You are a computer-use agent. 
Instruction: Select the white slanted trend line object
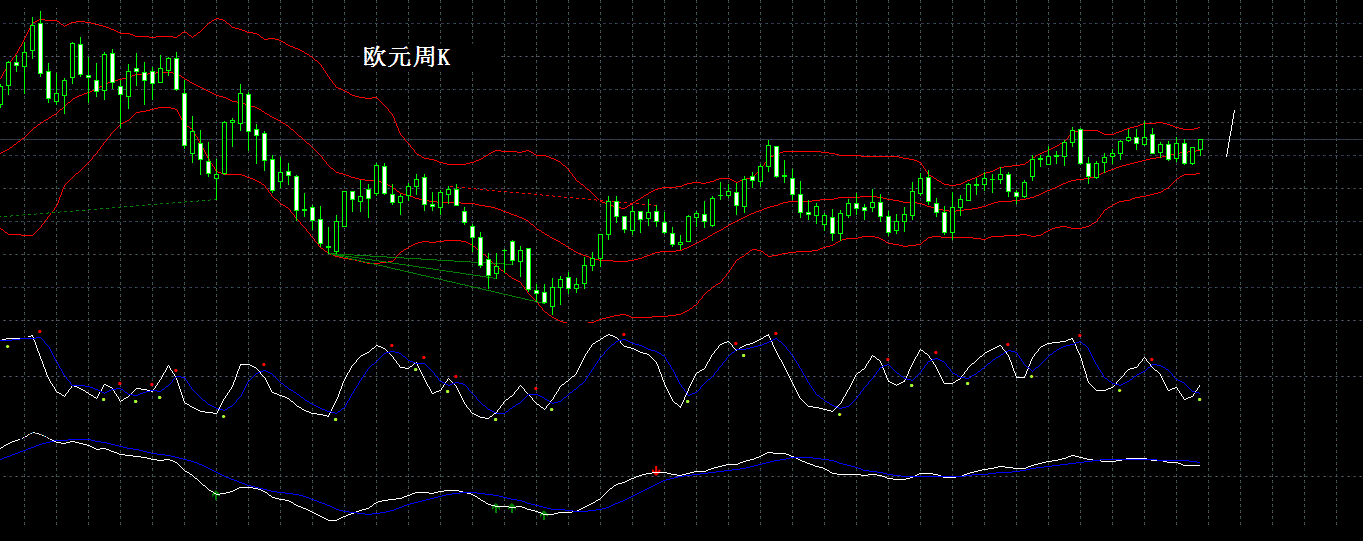(x=1231, y=133)
